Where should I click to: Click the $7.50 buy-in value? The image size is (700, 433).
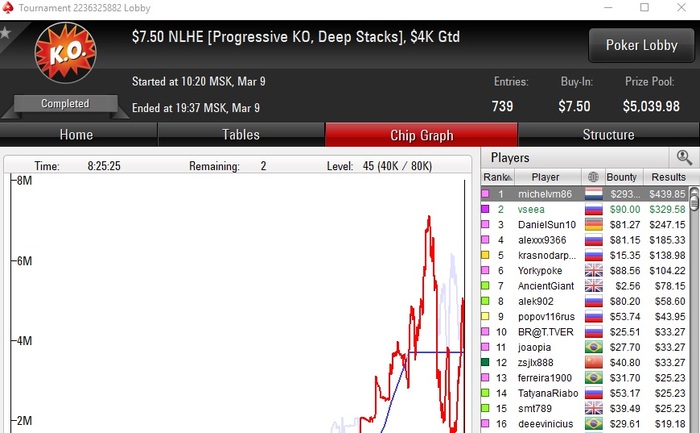[574, 106]
